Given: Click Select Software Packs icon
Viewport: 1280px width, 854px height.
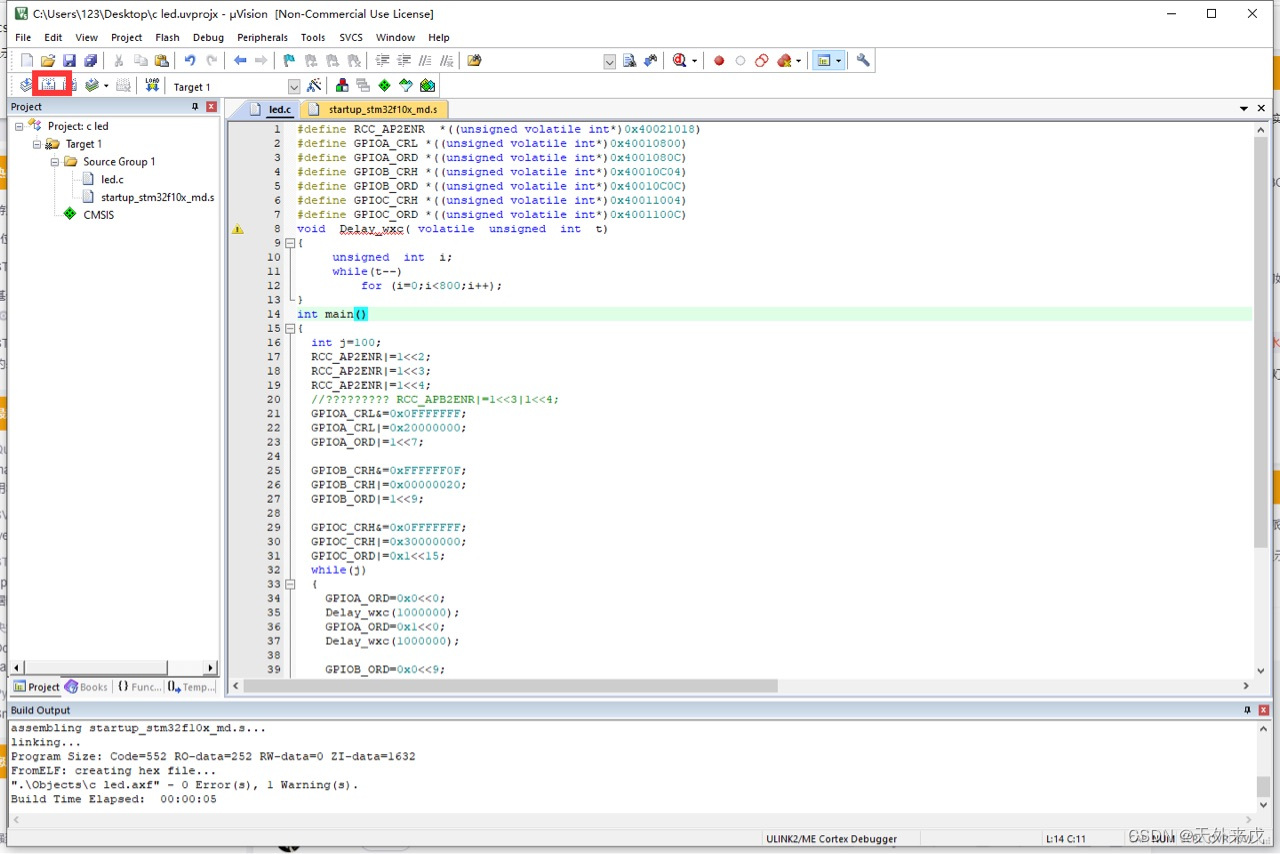Looking at the screenshot, I should point(406,86).
